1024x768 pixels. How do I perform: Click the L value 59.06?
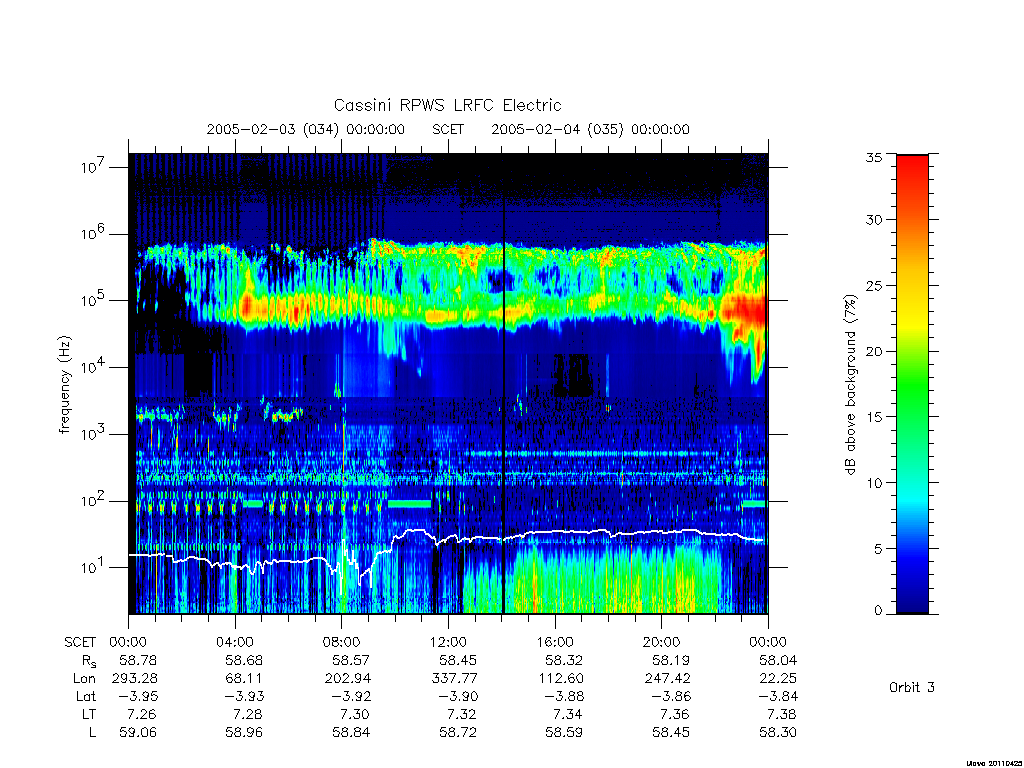(x=138, y=733)
